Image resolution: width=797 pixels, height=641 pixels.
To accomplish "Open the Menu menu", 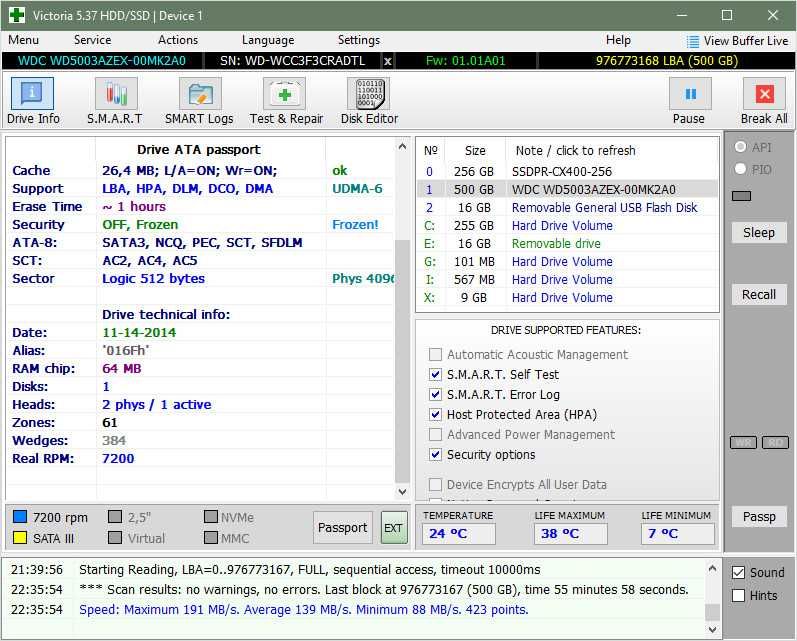I will tap(23, 40).
